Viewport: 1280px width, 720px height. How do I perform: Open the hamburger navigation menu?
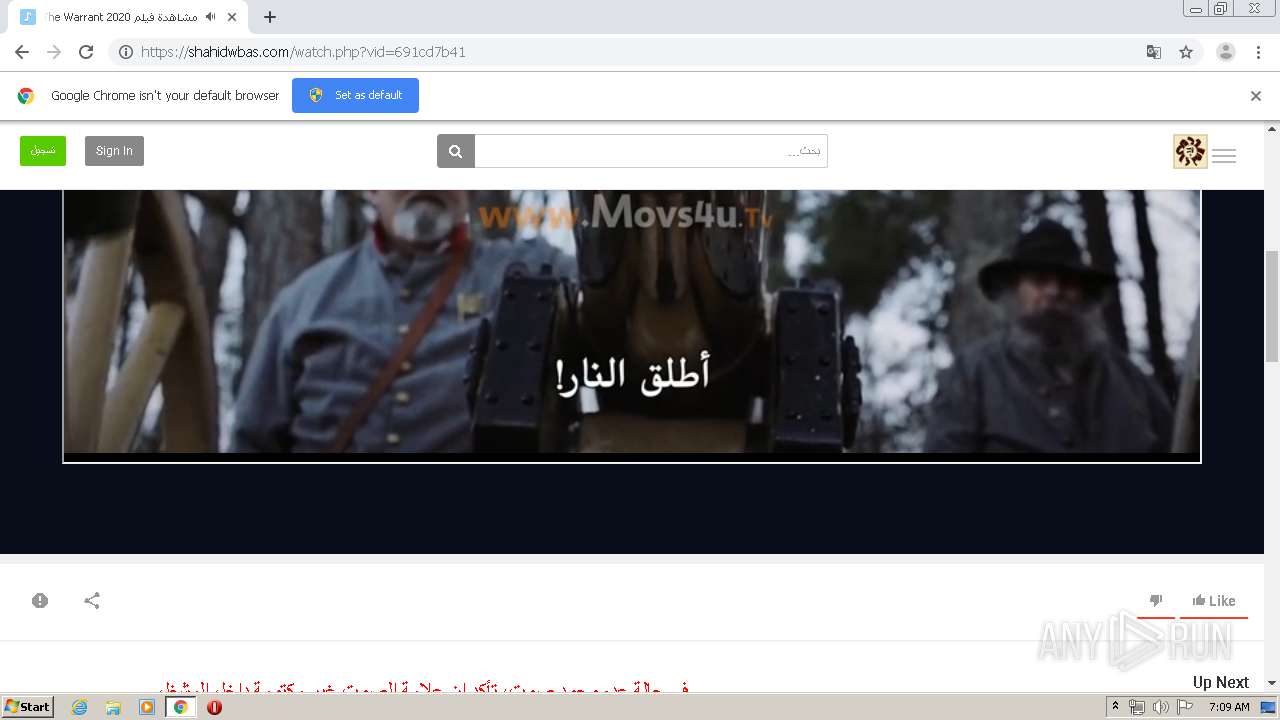(1224, 155)
